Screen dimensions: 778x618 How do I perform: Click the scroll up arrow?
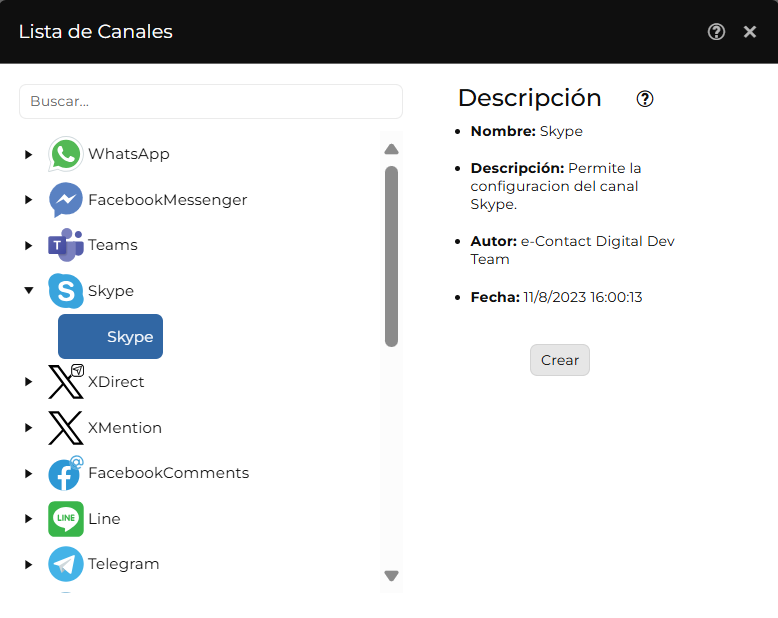click(x=391, y=149)
